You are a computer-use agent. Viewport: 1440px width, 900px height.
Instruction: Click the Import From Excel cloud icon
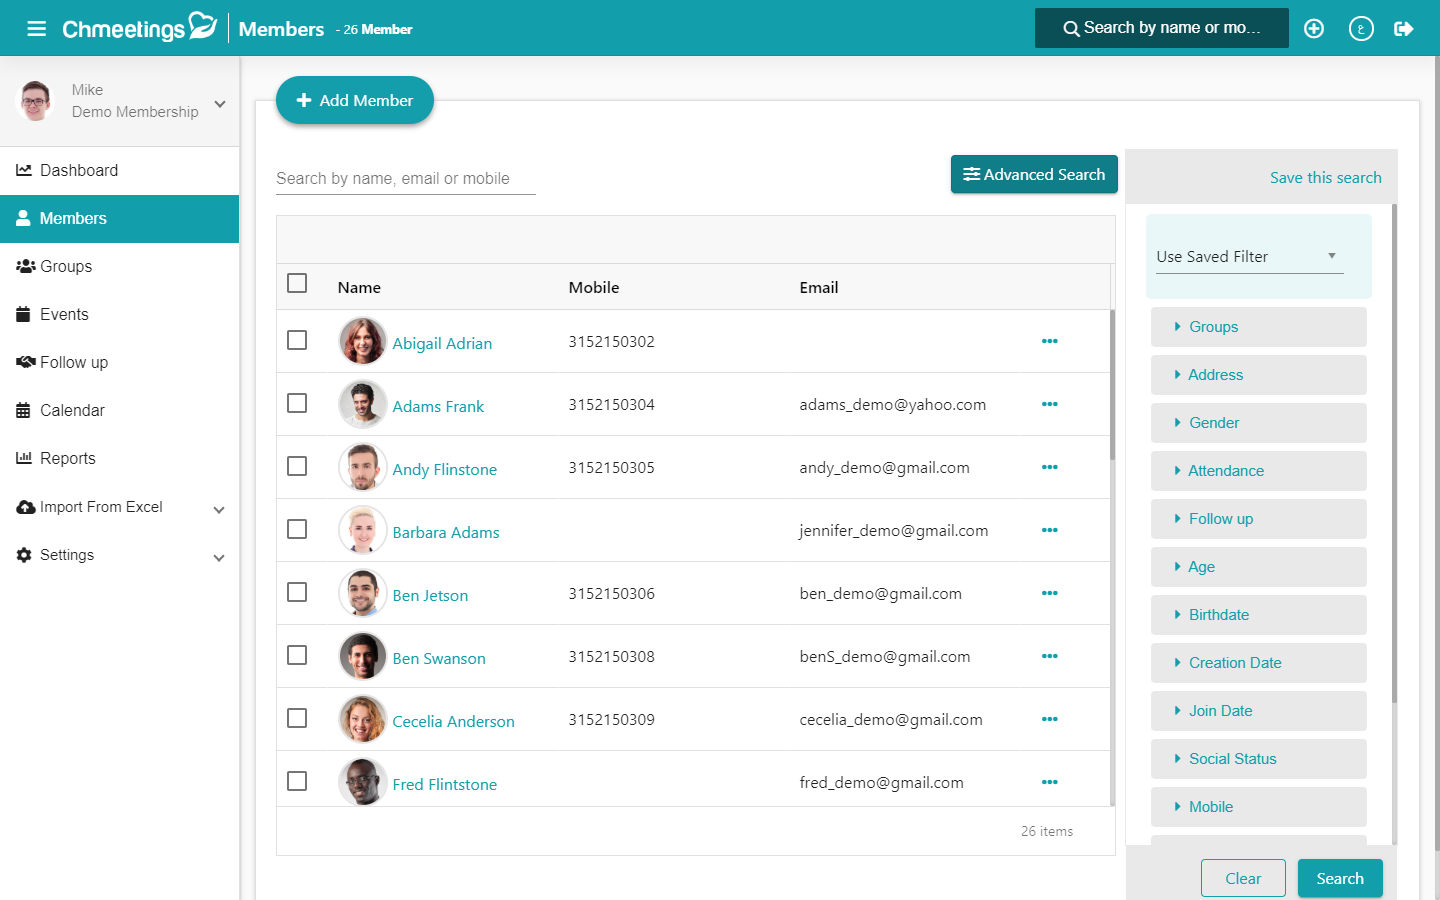tap(26, 507)
